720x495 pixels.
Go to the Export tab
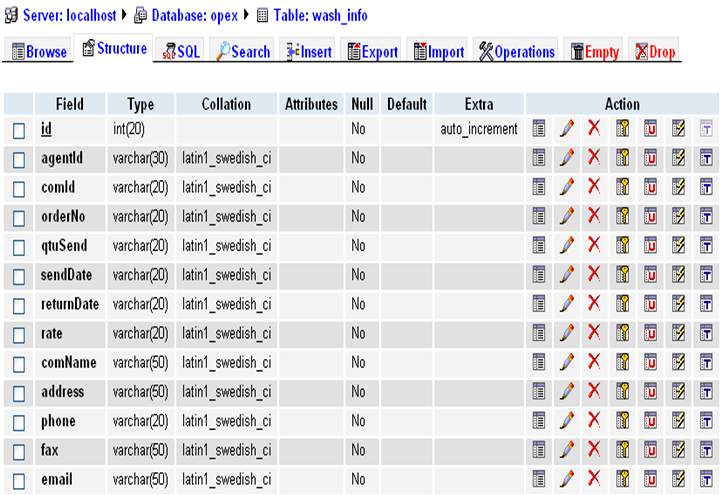[372, 52]
